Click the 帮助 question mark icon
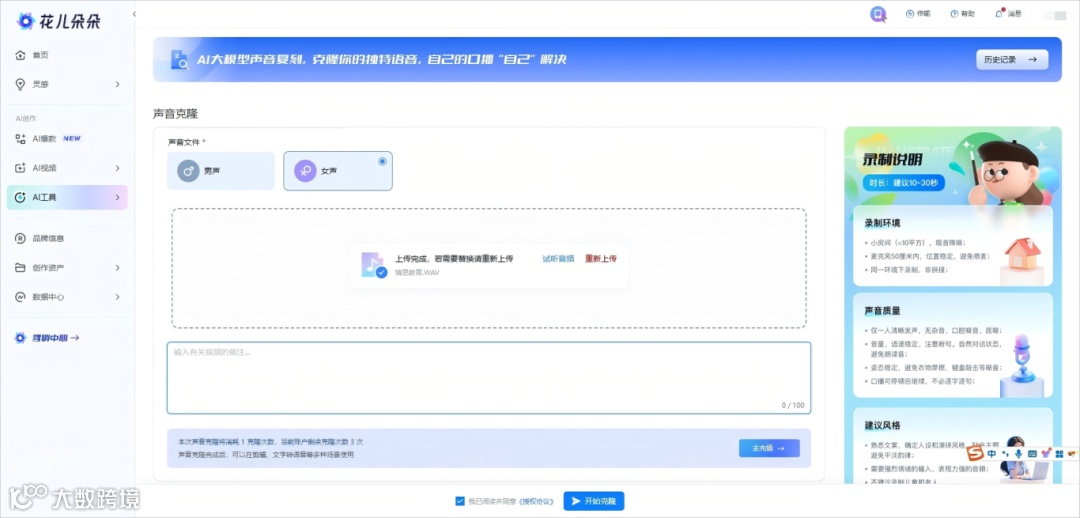Image resolution: width=1080 pixels, height=518 pixels. pos(954,14)
